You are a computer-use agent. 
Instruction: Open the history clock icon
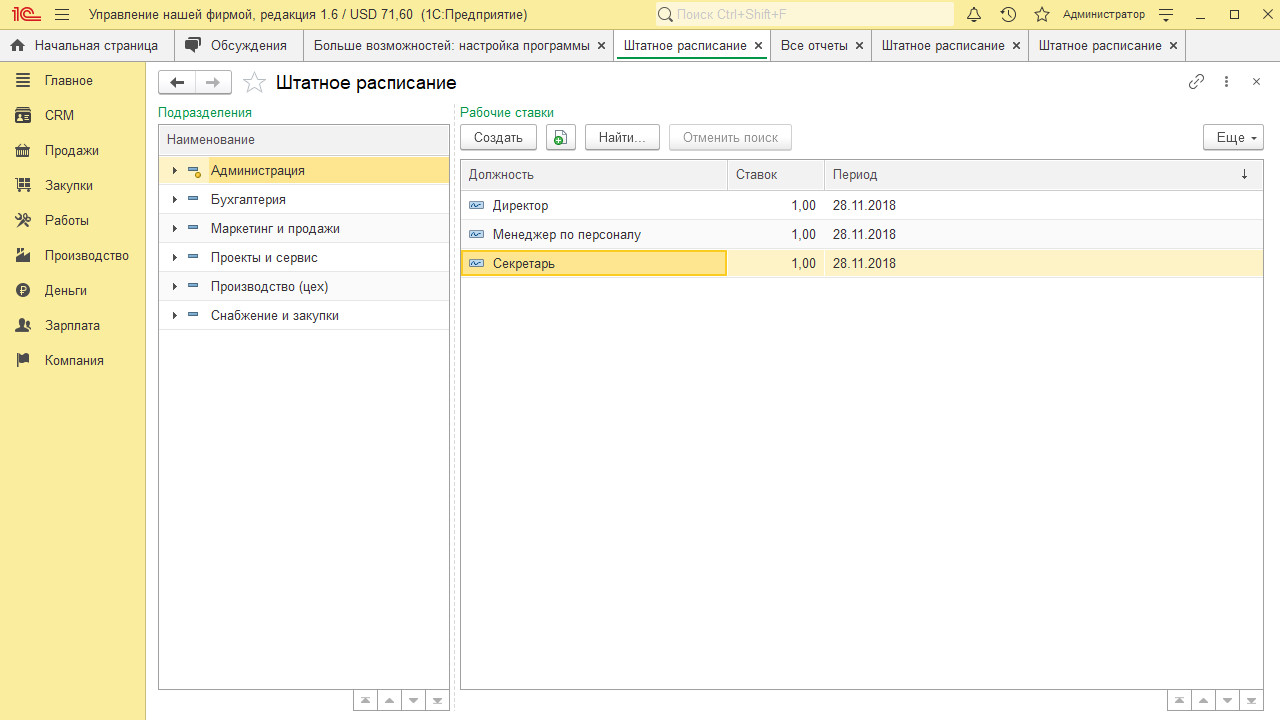point(1008,15)
